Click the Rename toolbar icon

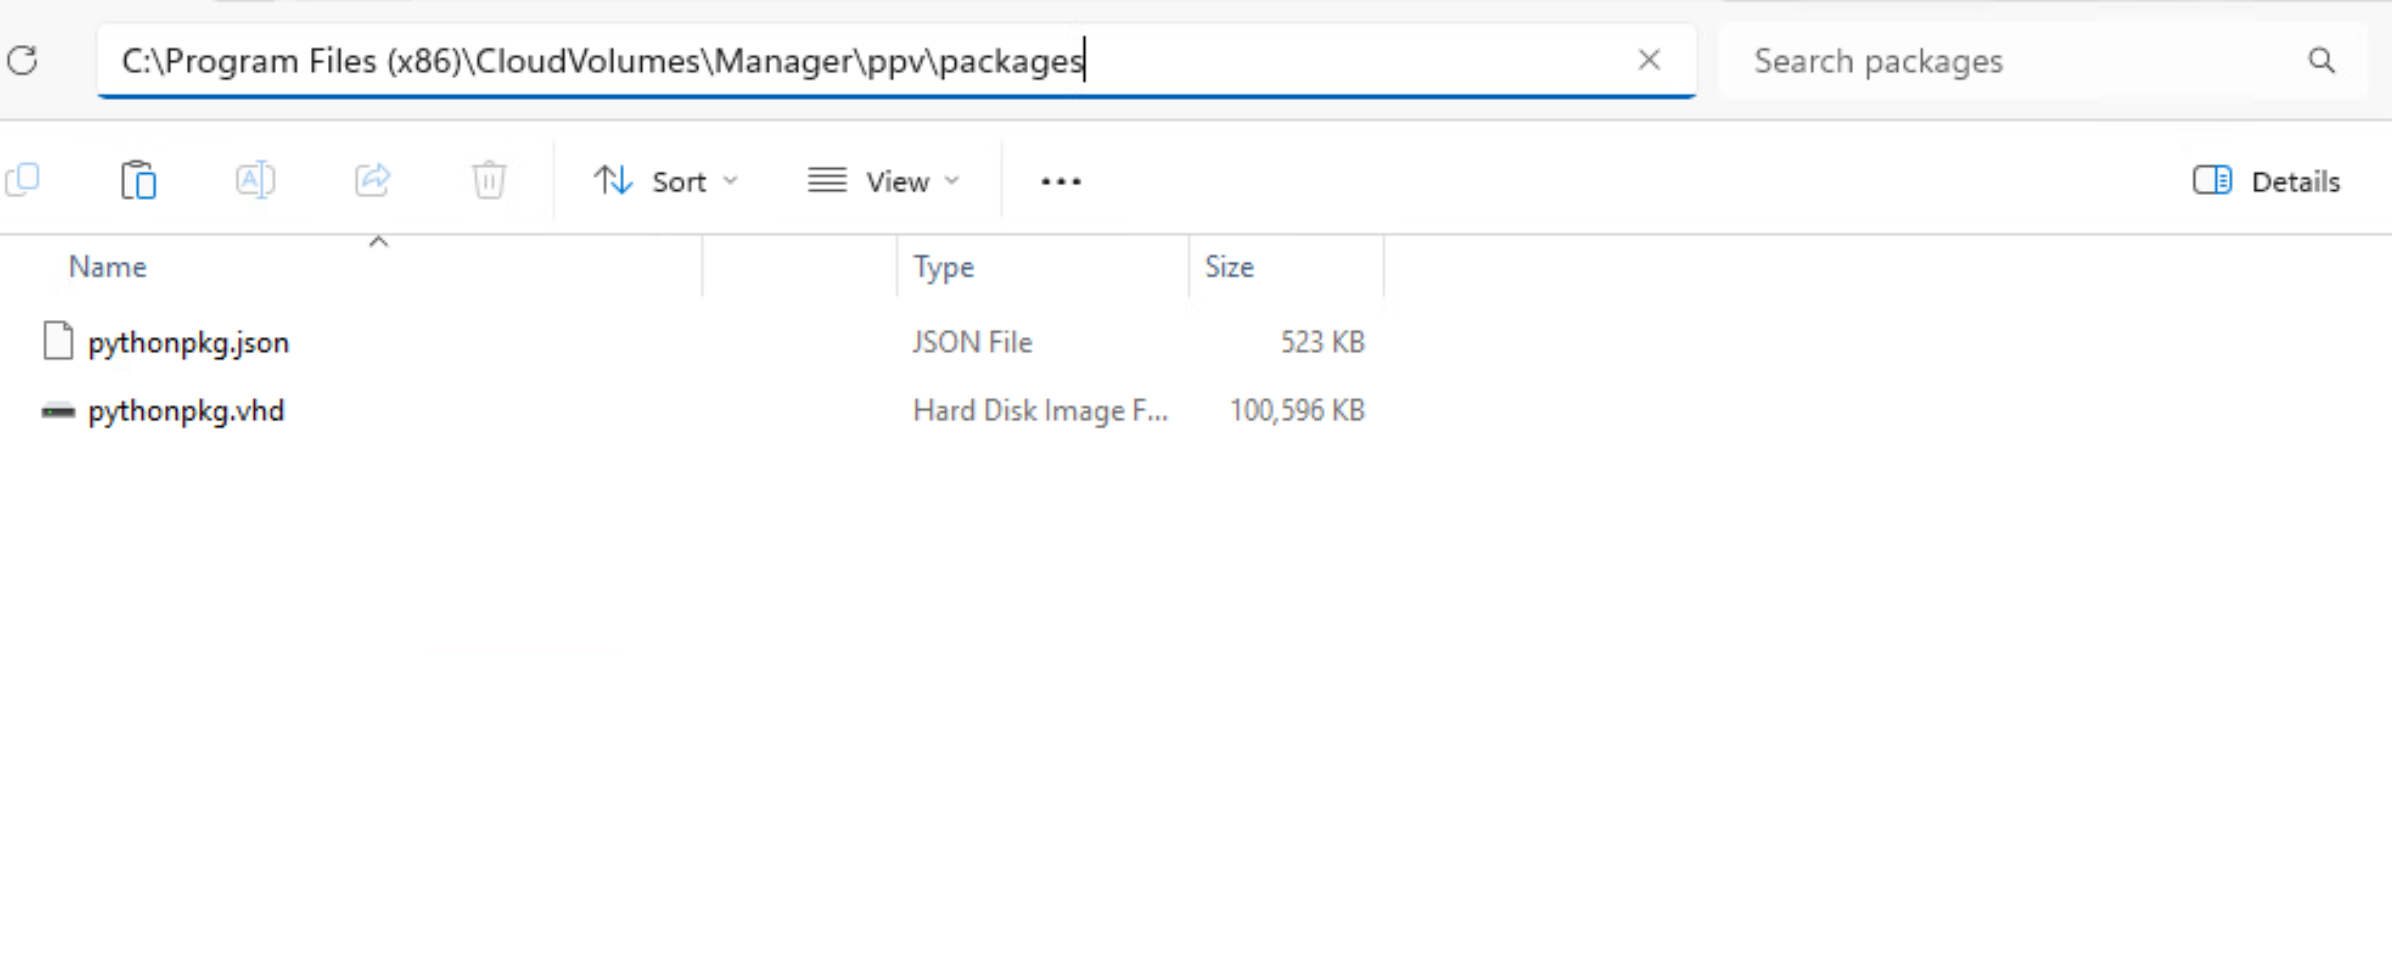point(255,181)
